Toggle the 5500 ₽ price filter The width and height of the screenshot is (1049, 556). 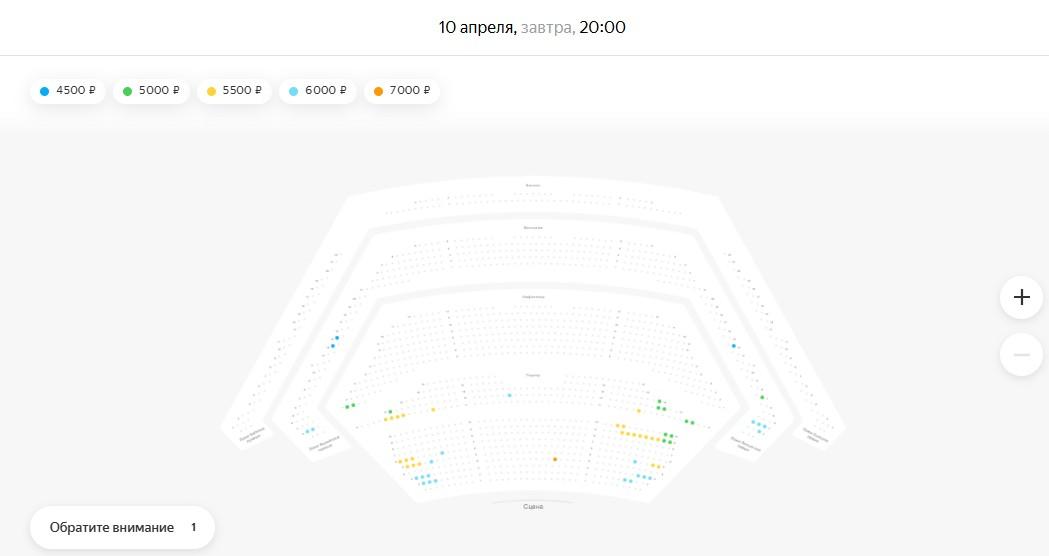point(234,91)
